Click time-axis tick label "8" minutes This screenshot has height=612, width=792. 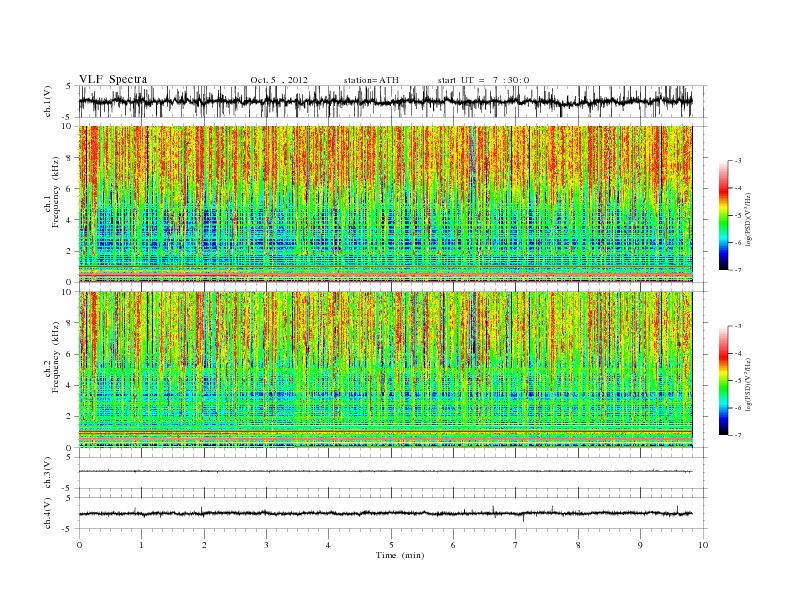[578, 545]
